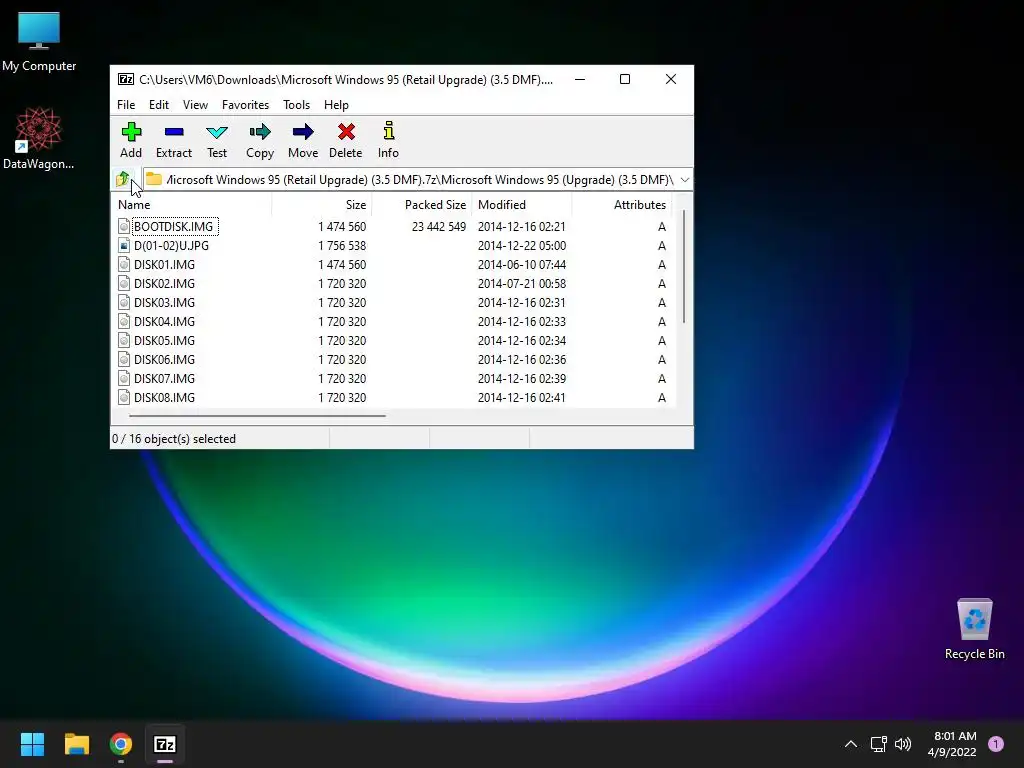Expand the address bar path dropdown
This screenshot has height=768, width=1024.
[684, 180]
